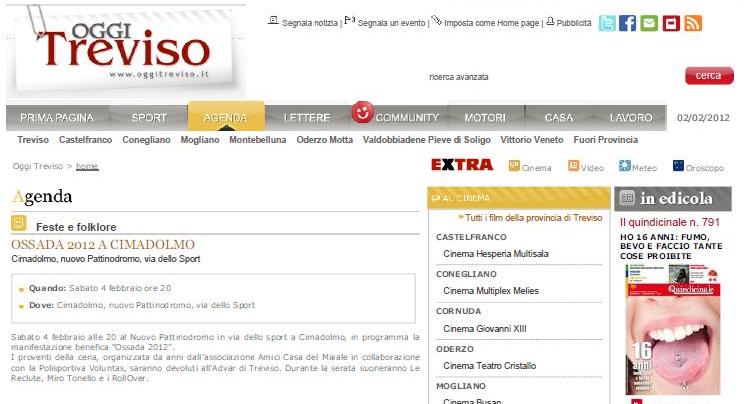The image size is (748, 404).
Task: Select the Castelfranco area link
Action: point(85,140)
